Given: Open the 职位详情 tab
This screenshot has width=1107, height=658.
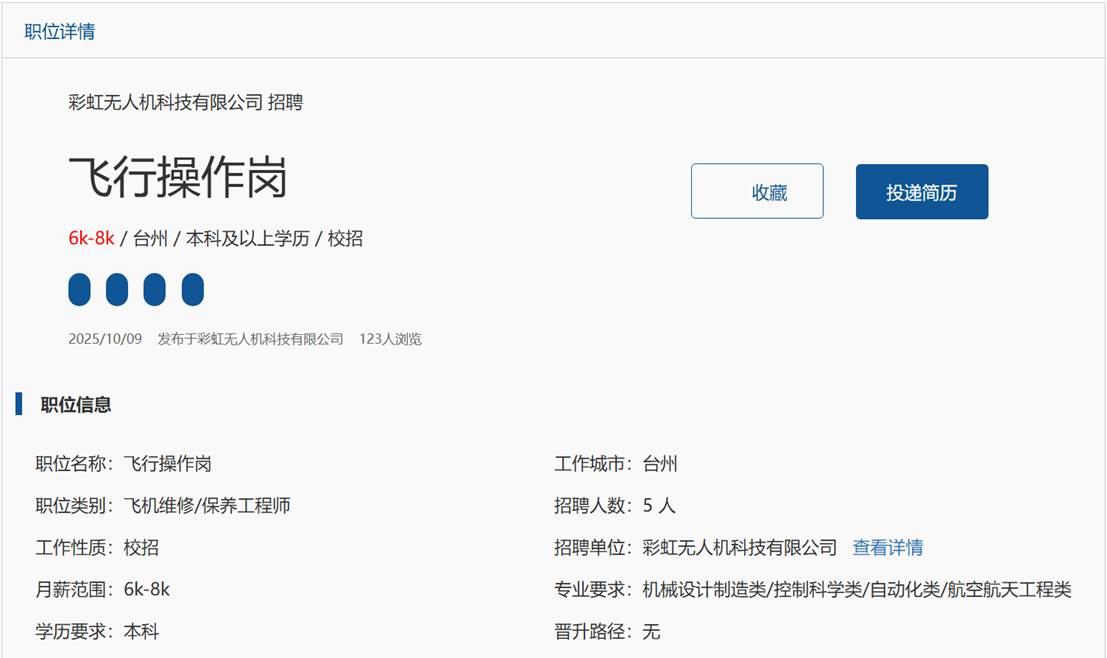Looking at the screenshot, I should 60,31.
